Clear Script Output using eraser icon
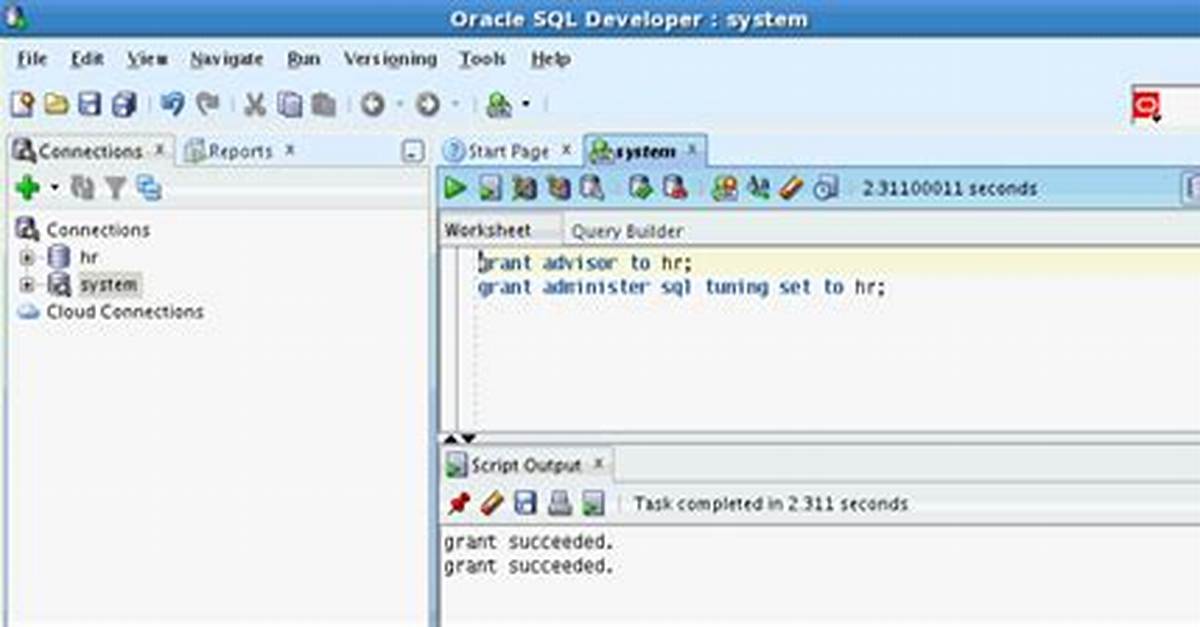 (x=491, y=503)
